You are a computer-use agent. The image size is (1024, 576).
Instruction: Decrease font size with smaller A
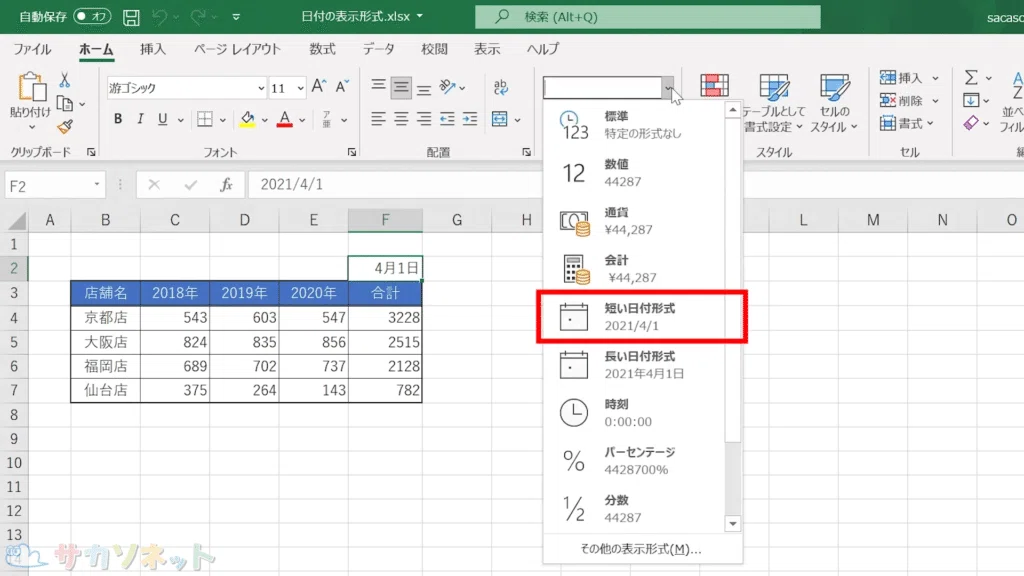(342, 86)
